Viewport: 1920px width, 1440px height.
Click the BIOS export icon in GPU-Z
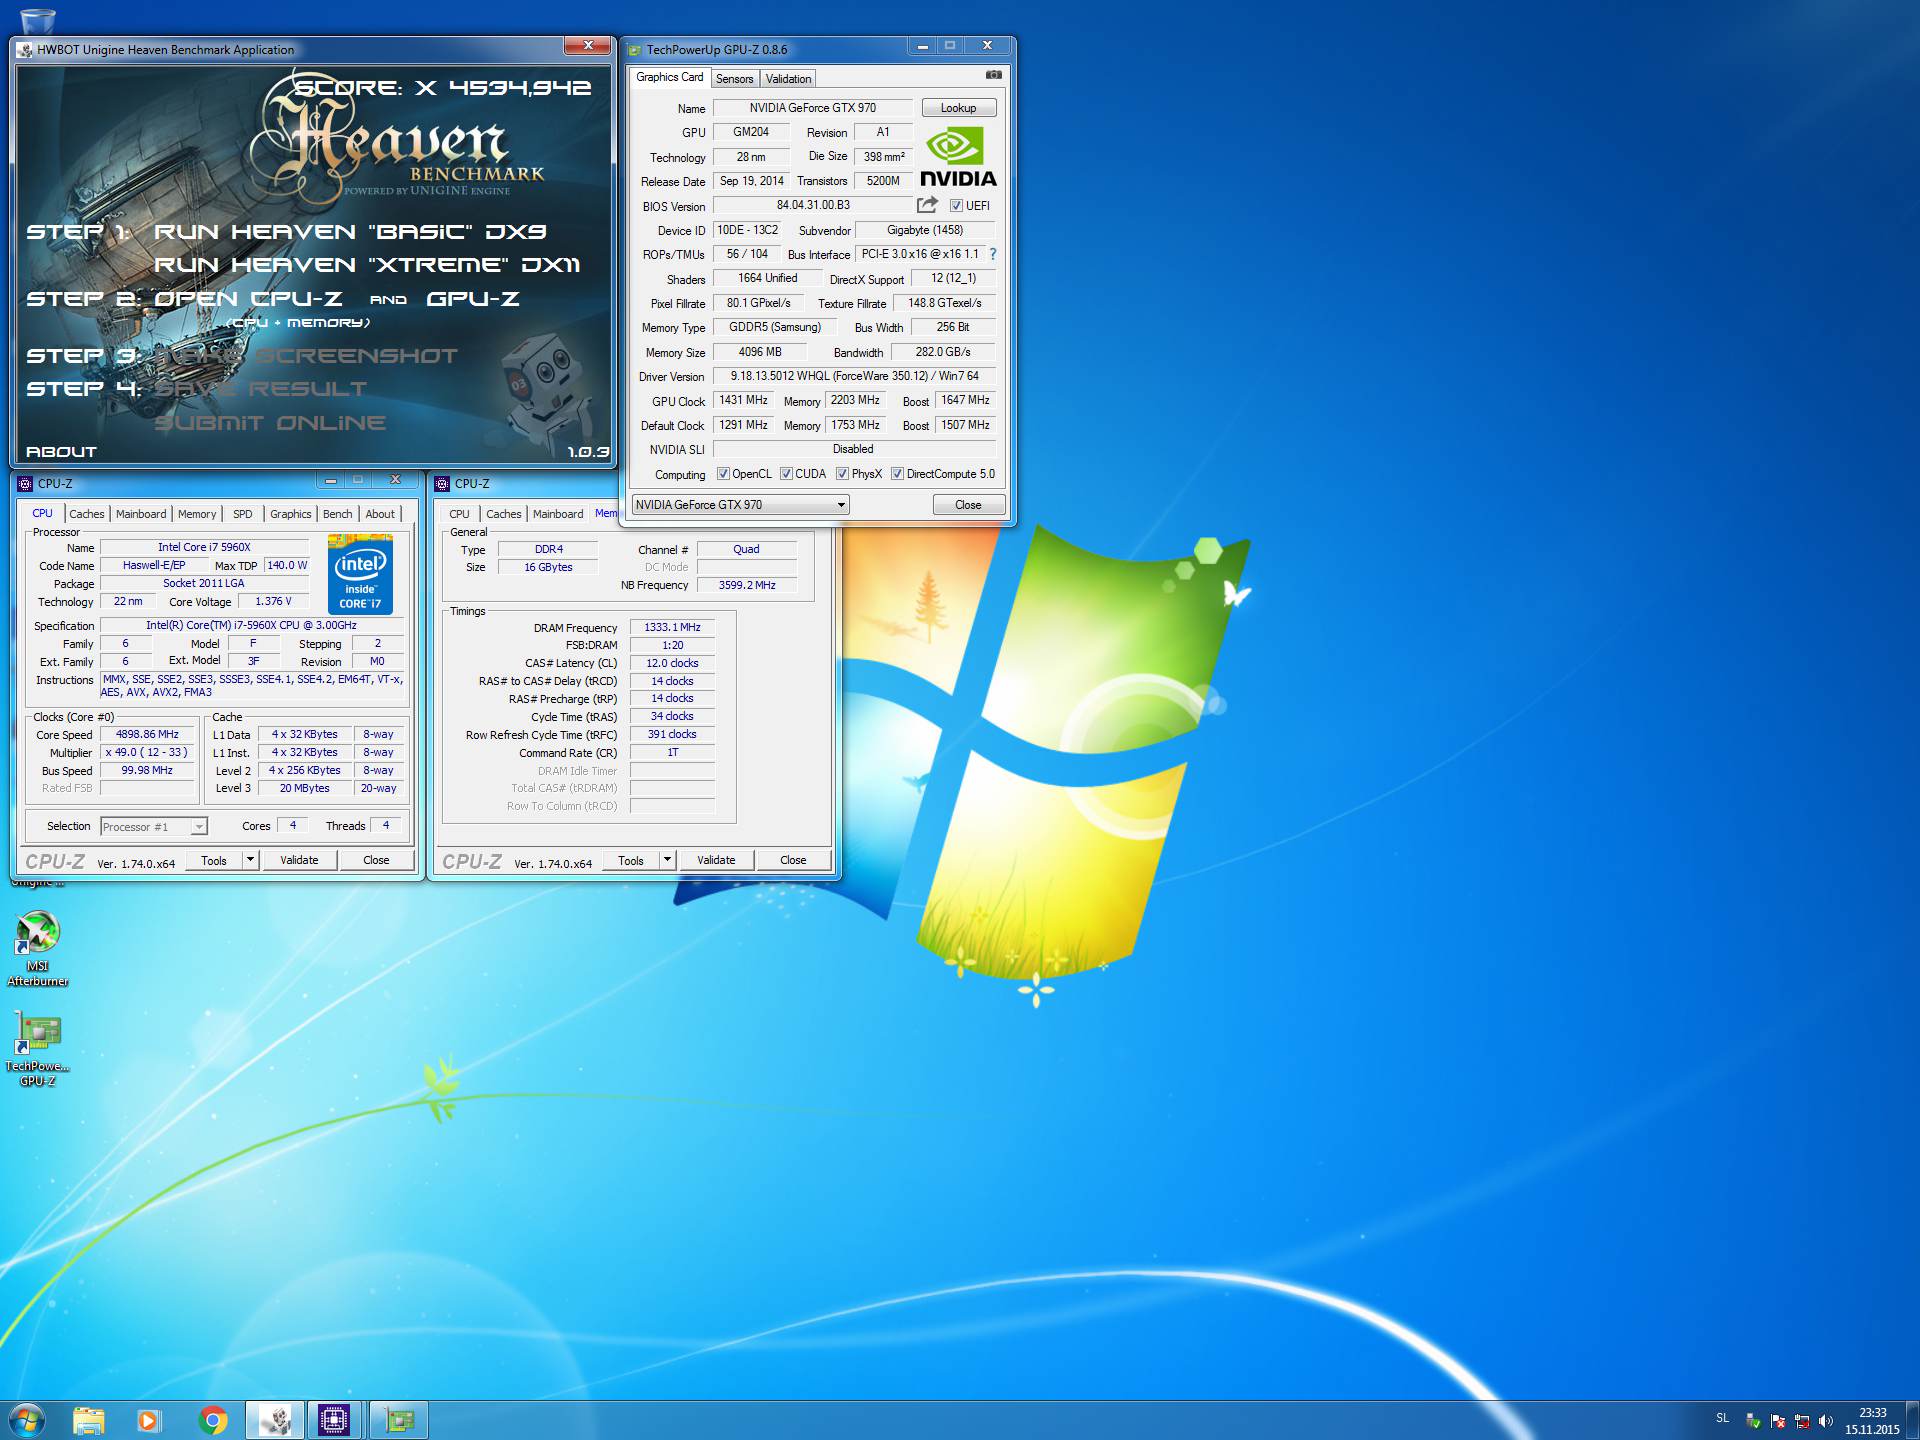[927, 205]
